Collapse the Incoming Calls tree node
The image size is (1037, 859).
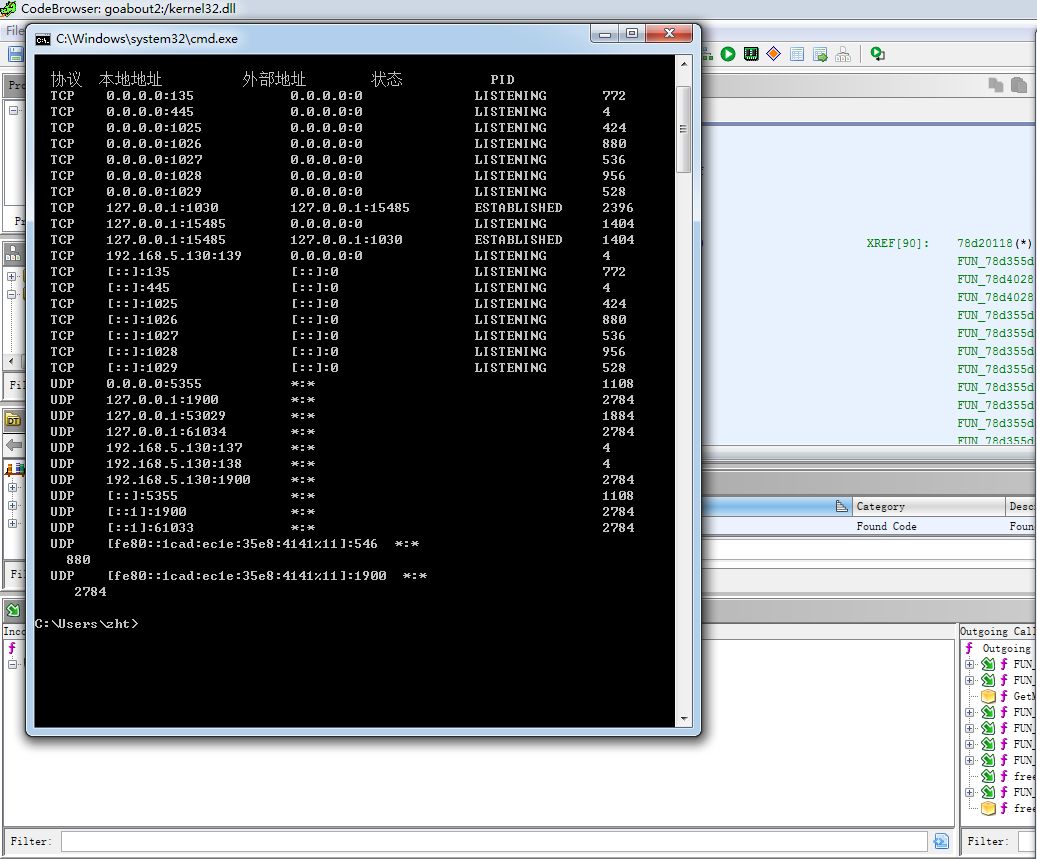[12, 664]
